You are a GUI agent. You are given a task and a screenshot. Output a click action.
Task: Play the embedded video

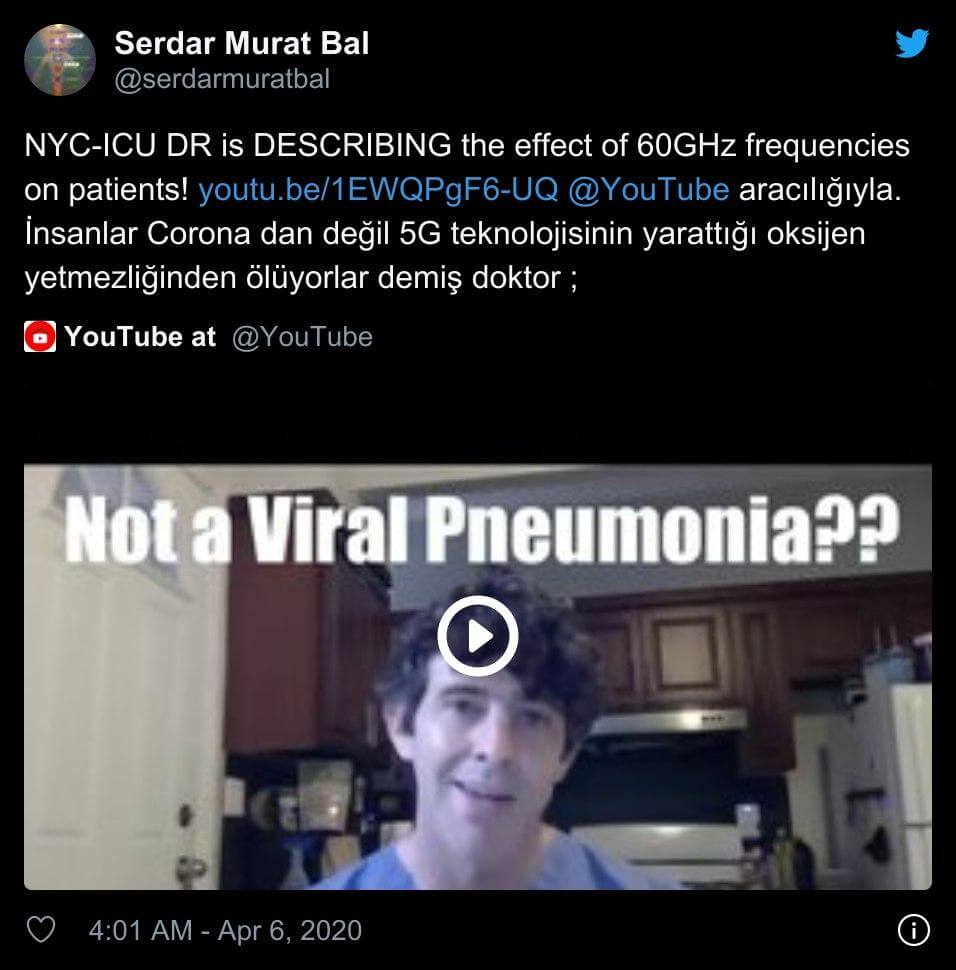478,635
